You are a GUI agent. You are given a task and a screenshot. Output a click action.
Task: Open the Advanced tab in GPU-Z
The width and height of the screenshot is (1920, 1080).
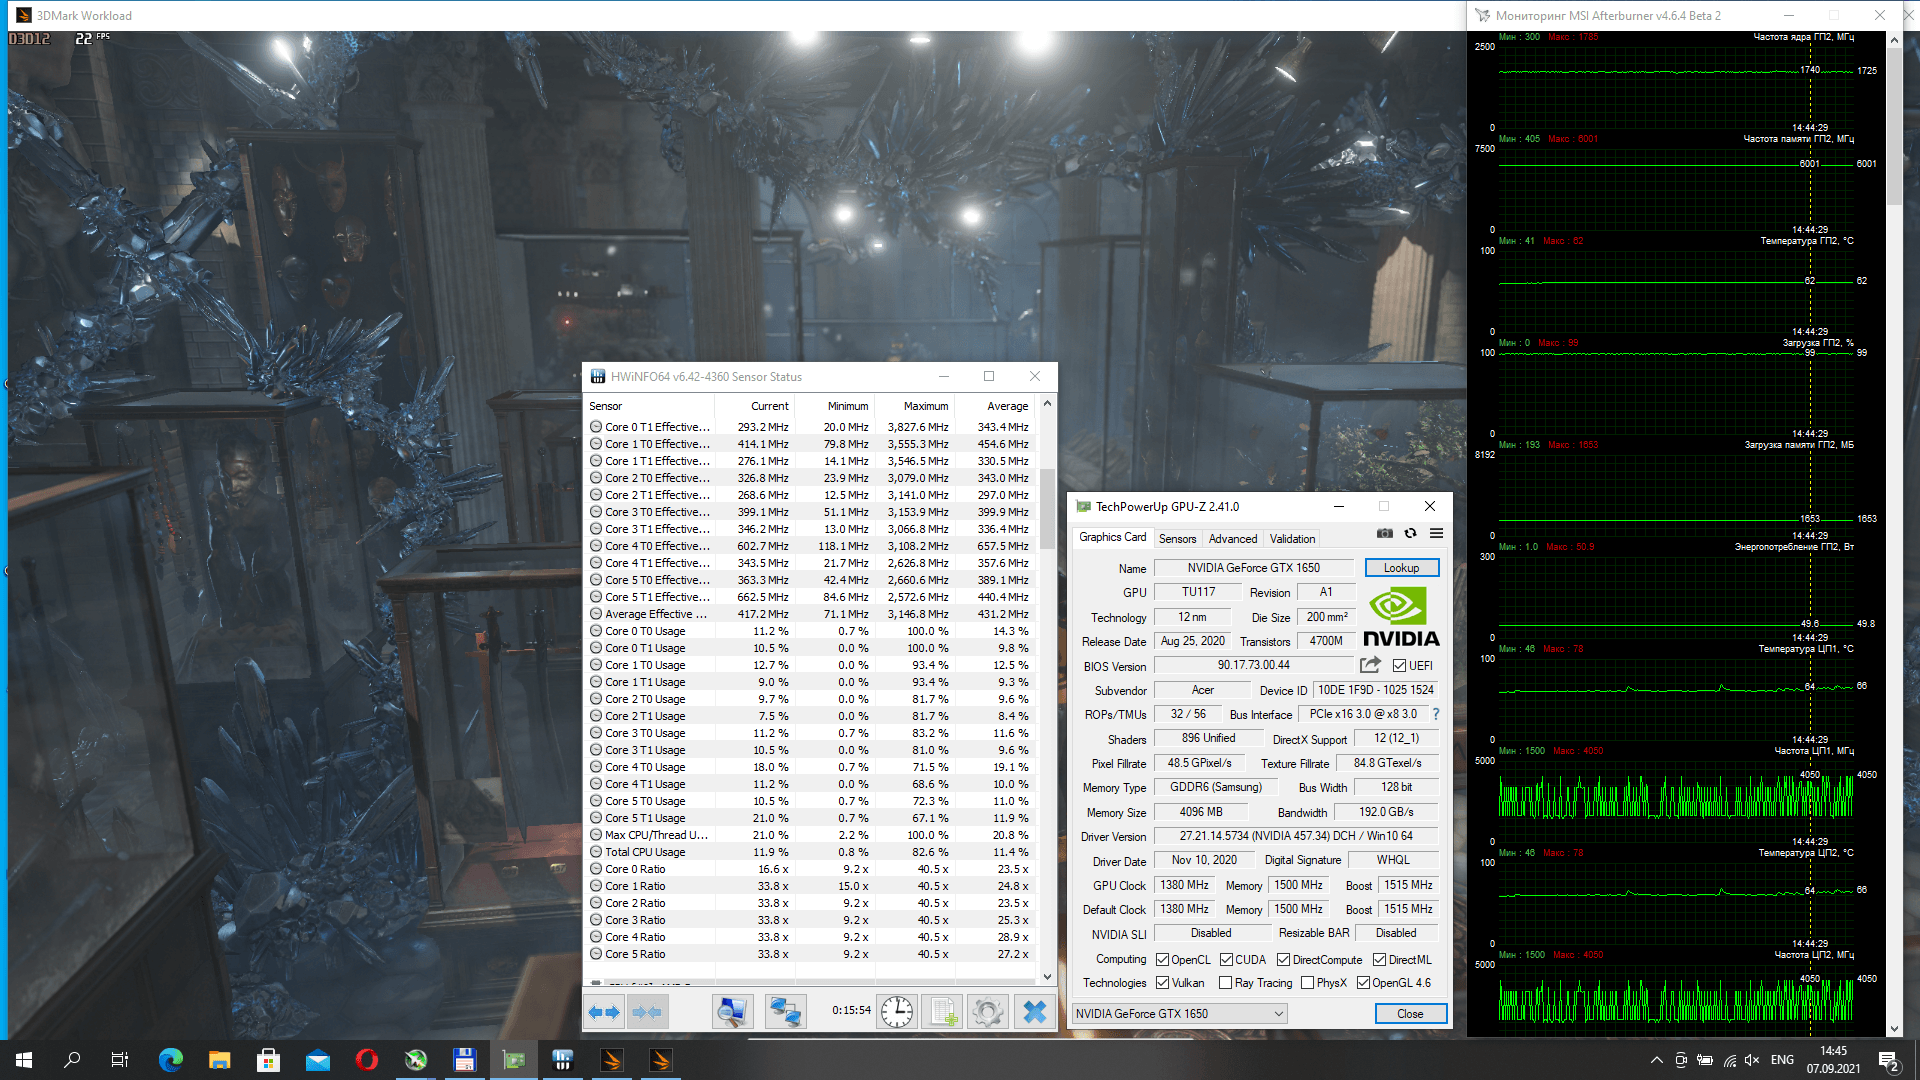1232,538
